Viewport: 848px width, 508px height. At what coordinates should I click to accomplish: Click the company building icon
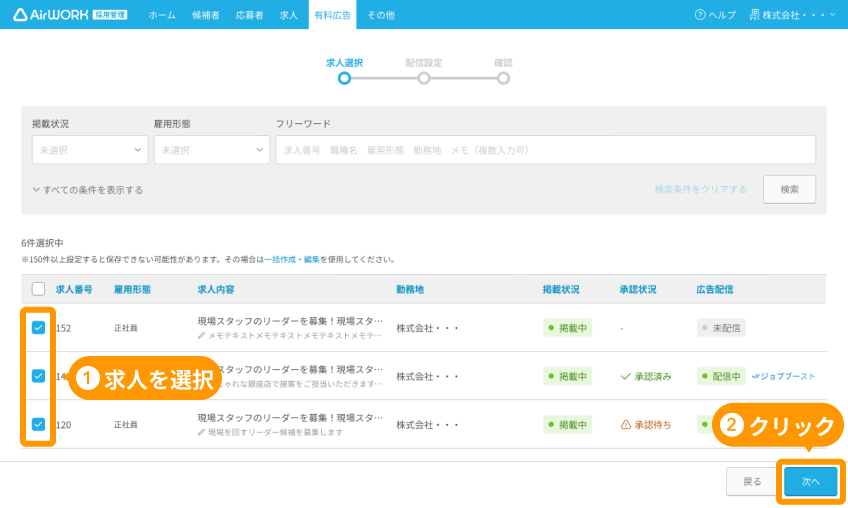(754, 15)
